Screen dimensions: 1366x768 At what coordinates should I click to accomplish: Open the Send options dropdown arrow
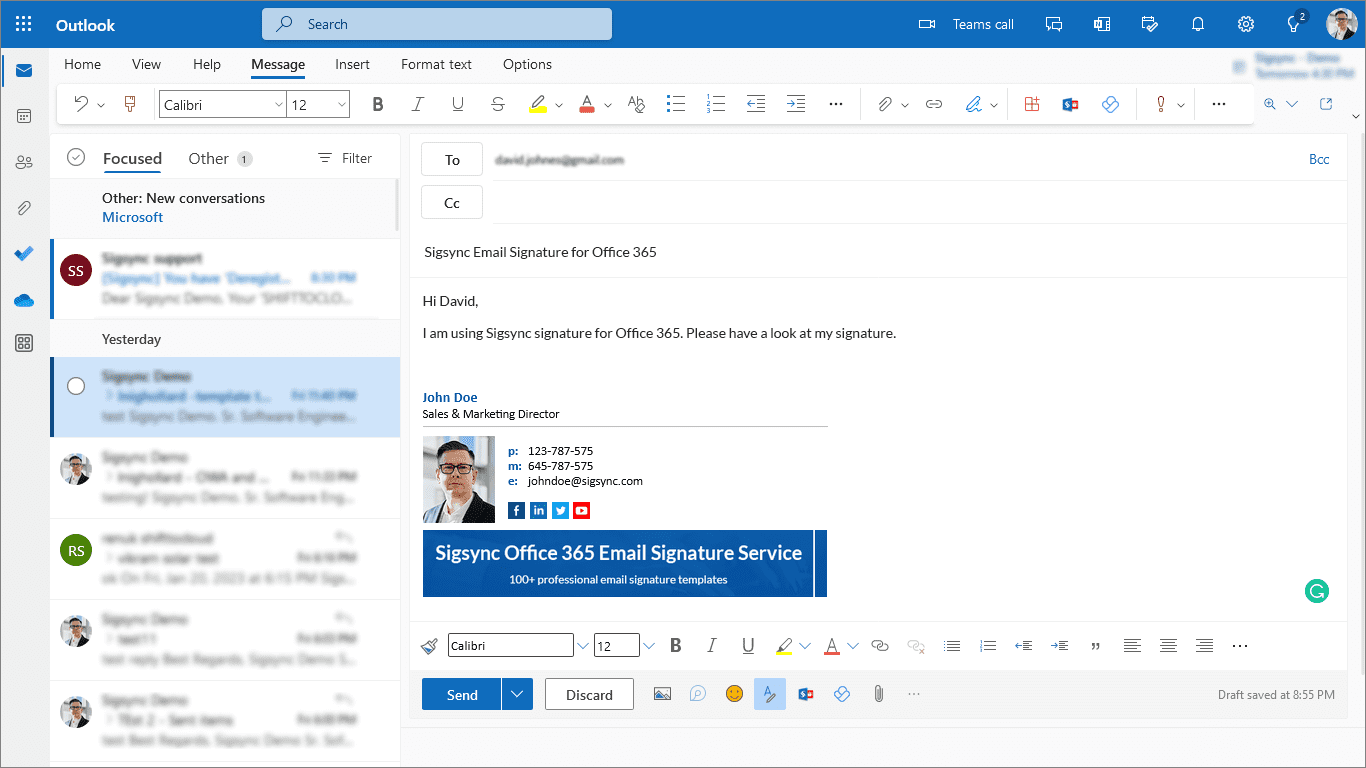(x=517, y=694)
